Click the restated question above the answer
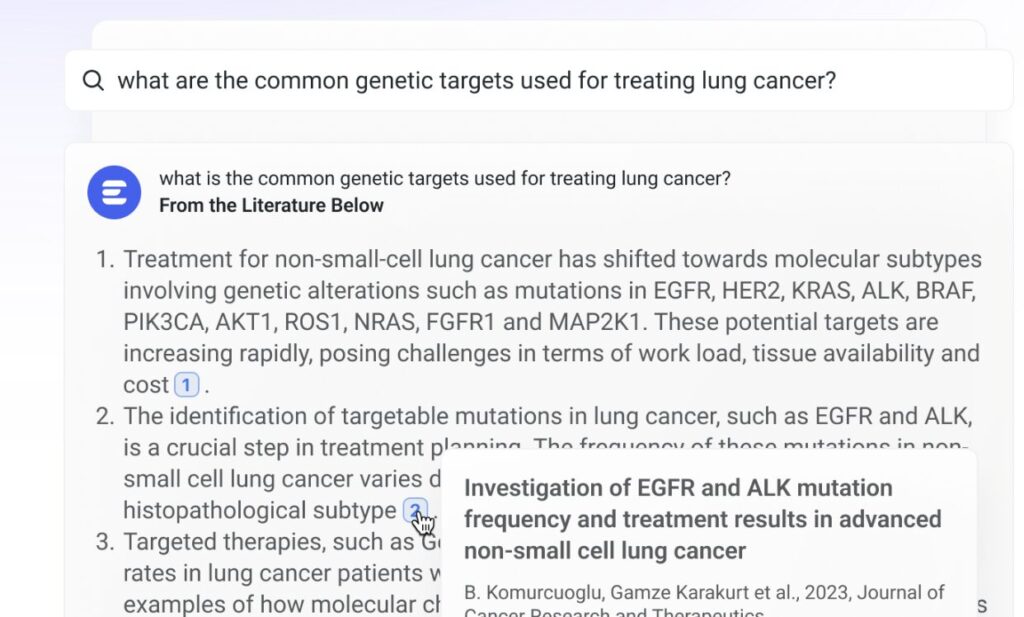The height and width of the screenshot is (617, 1024). (444, 179)
